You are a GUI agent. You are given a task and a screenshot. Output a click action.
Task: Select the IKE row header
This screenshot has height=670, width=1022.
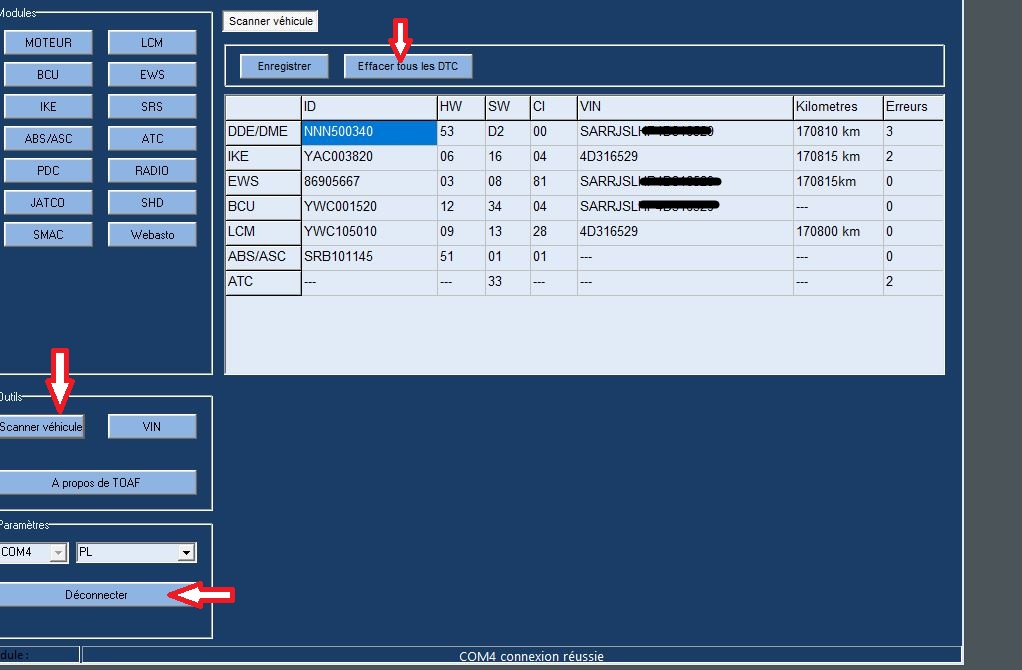263,157
